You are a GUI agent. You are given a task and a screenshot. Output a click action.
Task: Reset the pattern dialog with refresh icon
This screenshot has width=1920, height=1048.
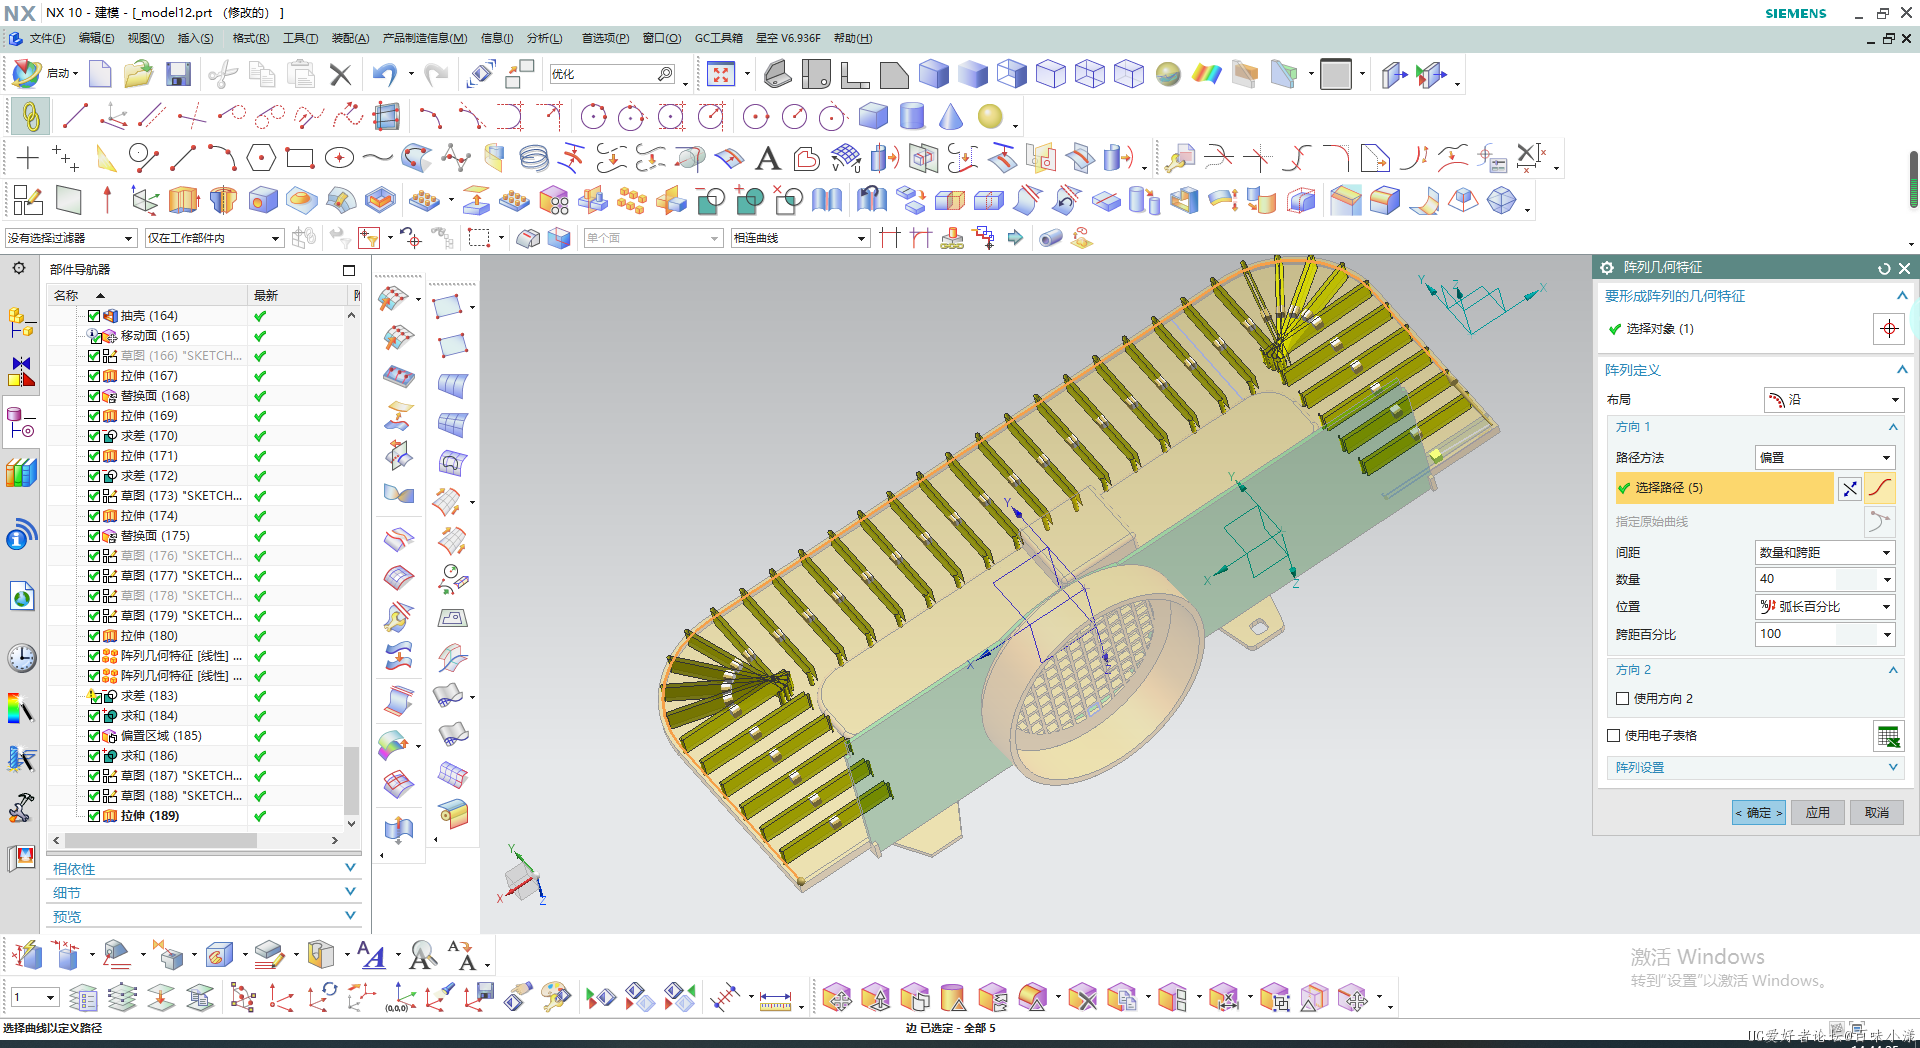tap(1884, 268)
